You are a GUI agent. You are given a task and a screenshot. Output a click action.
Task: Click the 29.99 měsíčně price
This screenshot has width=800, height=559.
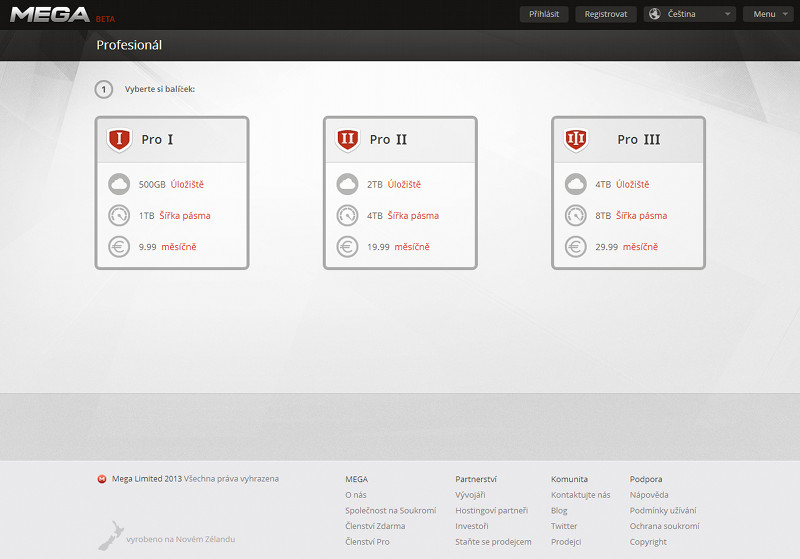[x=627, y=247]
